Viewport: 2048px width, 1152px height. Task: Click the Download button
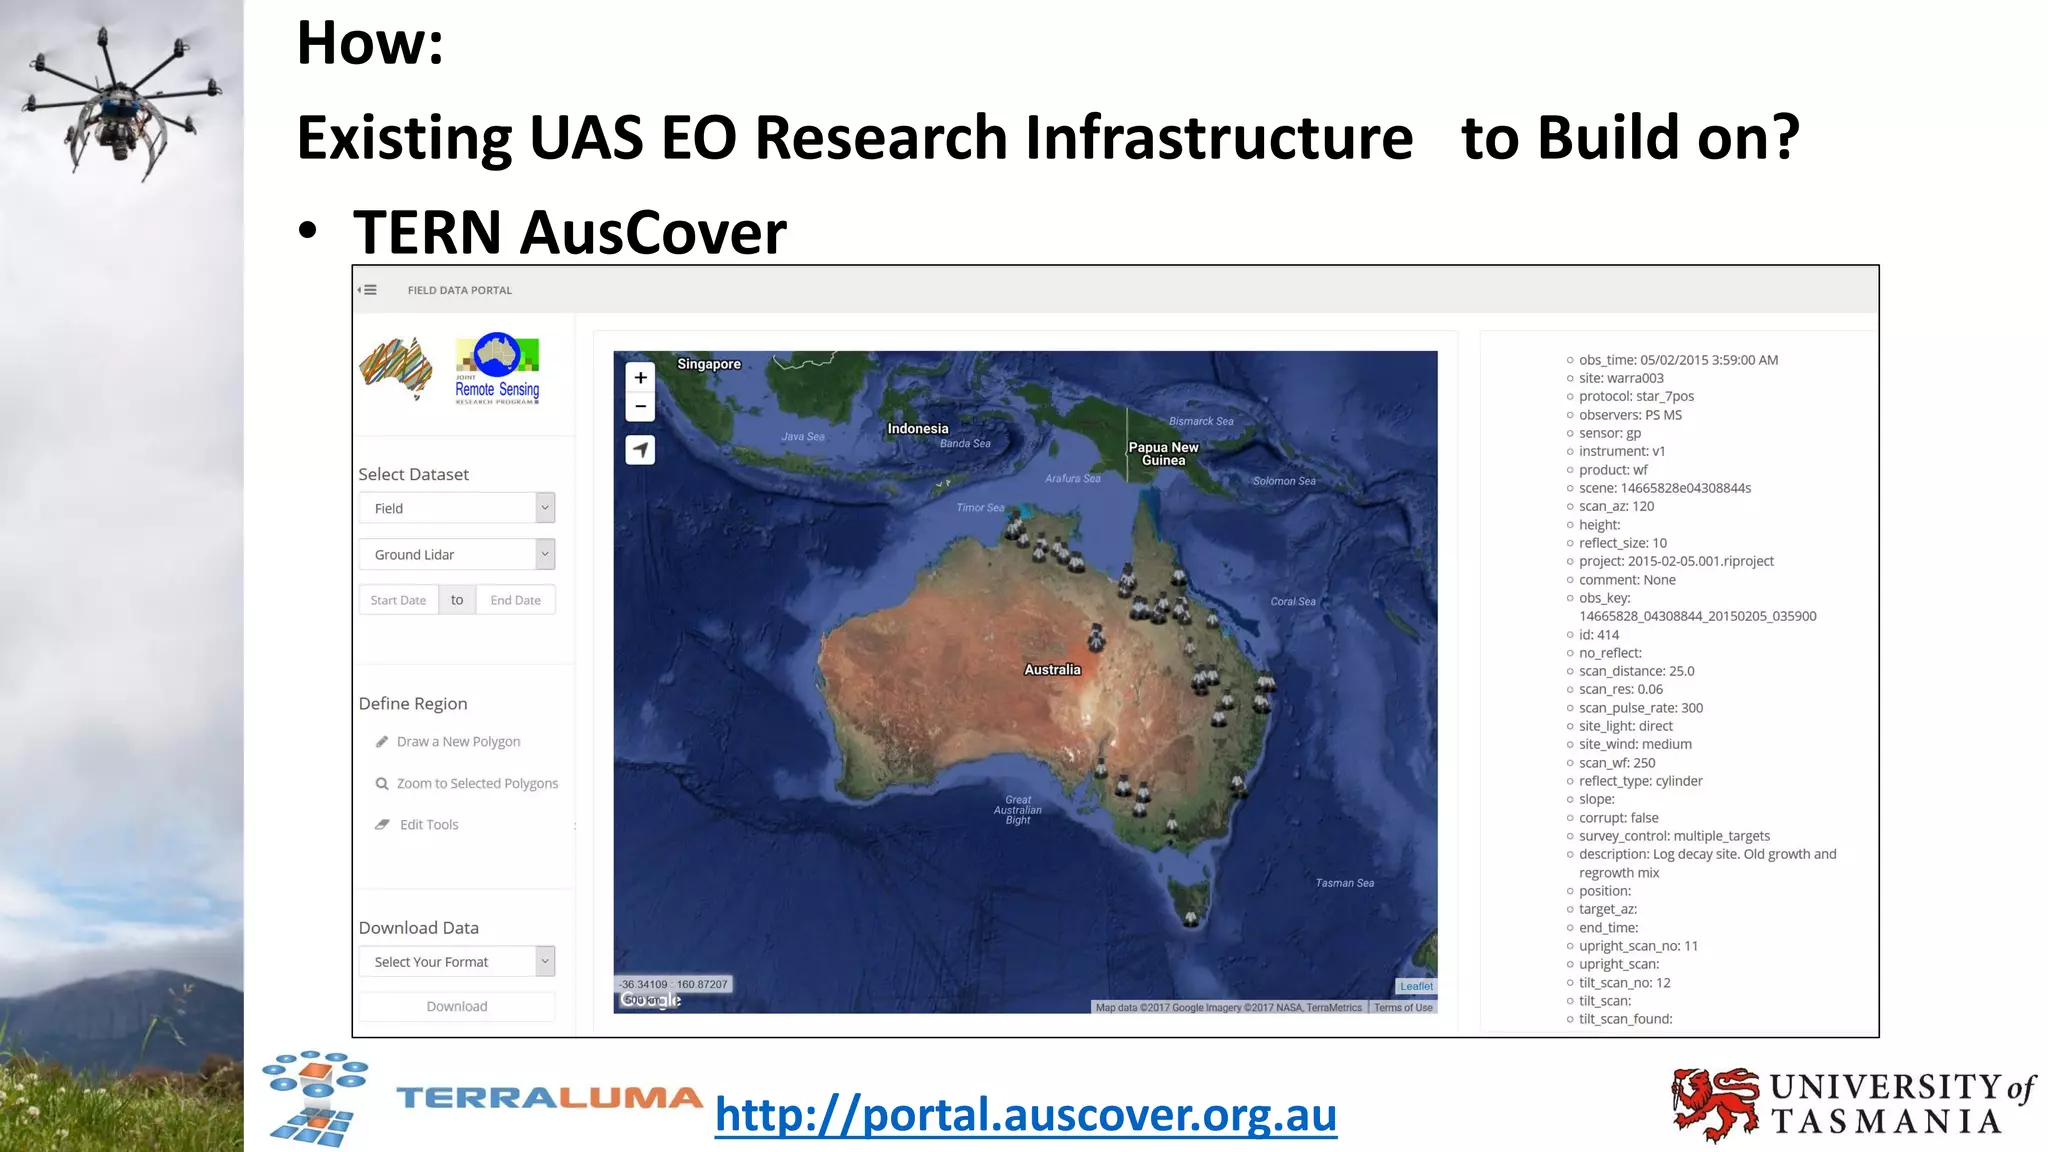pyautogui.click(x=457, y=1006)
